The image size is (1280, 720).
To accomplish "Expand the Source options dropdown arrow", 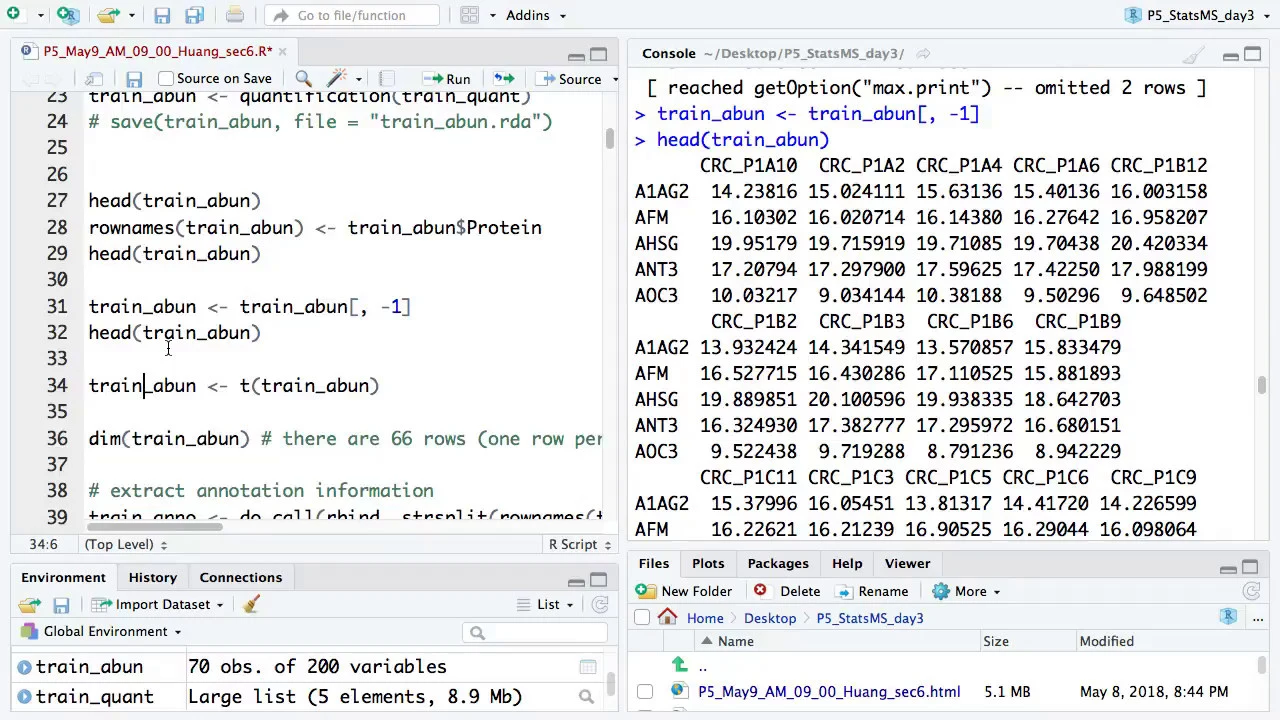I will click(x=615, y=79).
